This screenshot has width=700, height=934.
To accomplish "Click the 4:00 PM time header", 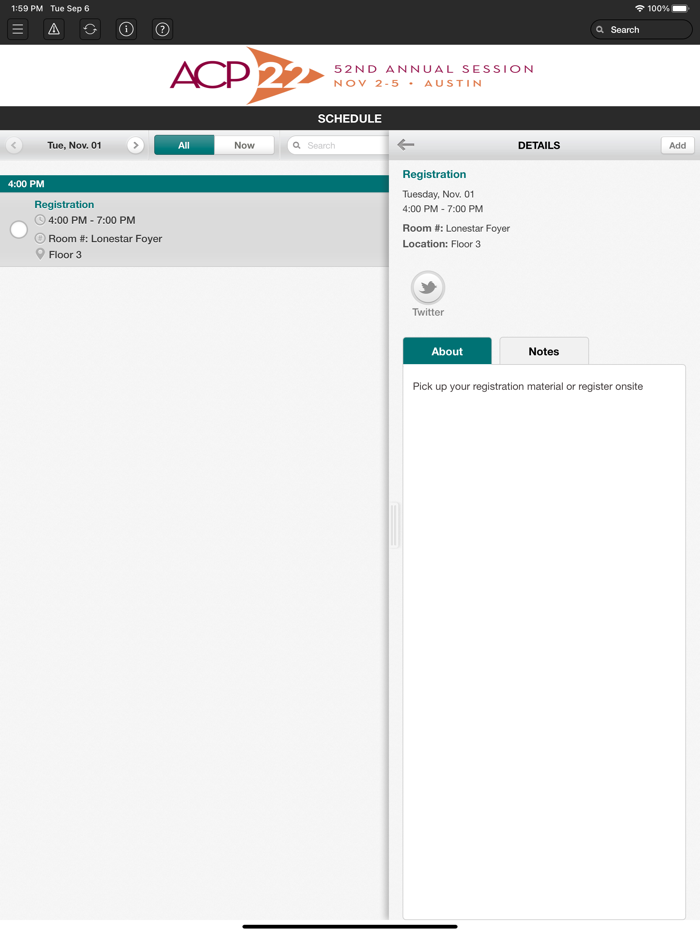I will [194, 183].
